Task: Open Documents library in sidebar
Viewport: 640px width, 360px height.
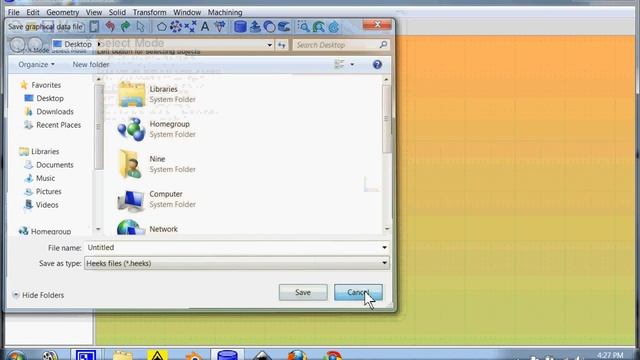Action: click(x=55, y=165)
